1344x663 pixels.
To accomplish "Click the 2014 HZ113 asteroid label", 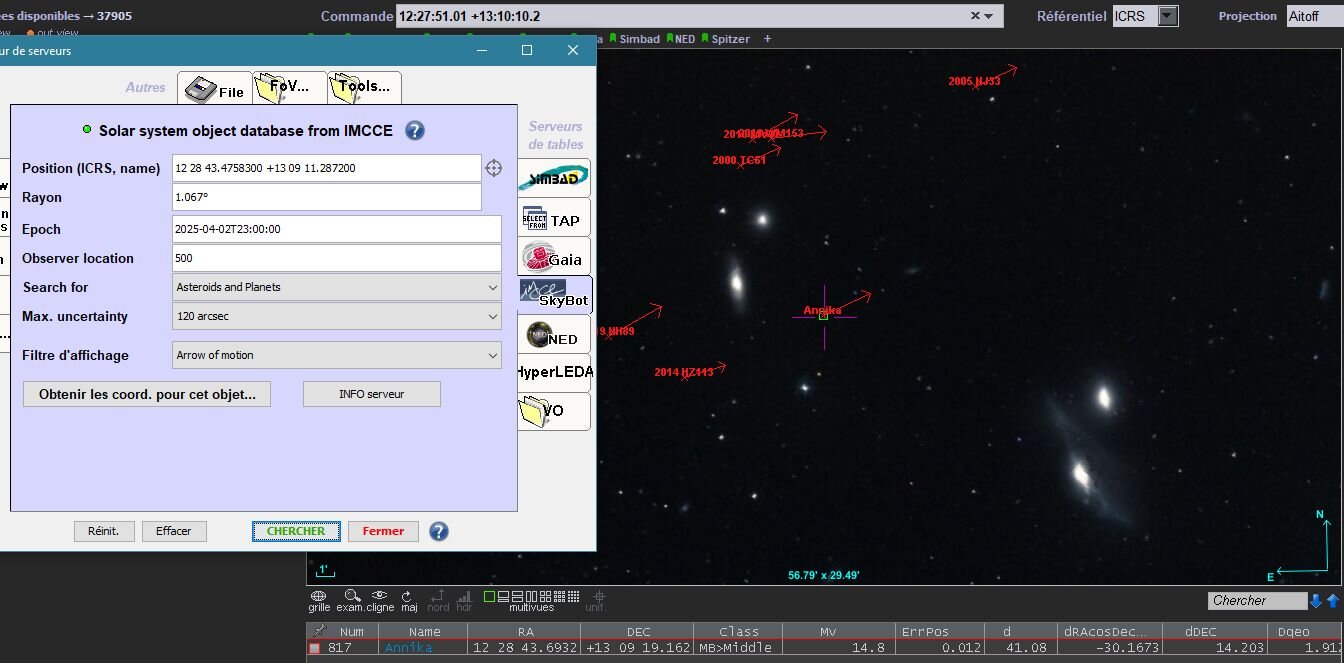I will 684,372.
